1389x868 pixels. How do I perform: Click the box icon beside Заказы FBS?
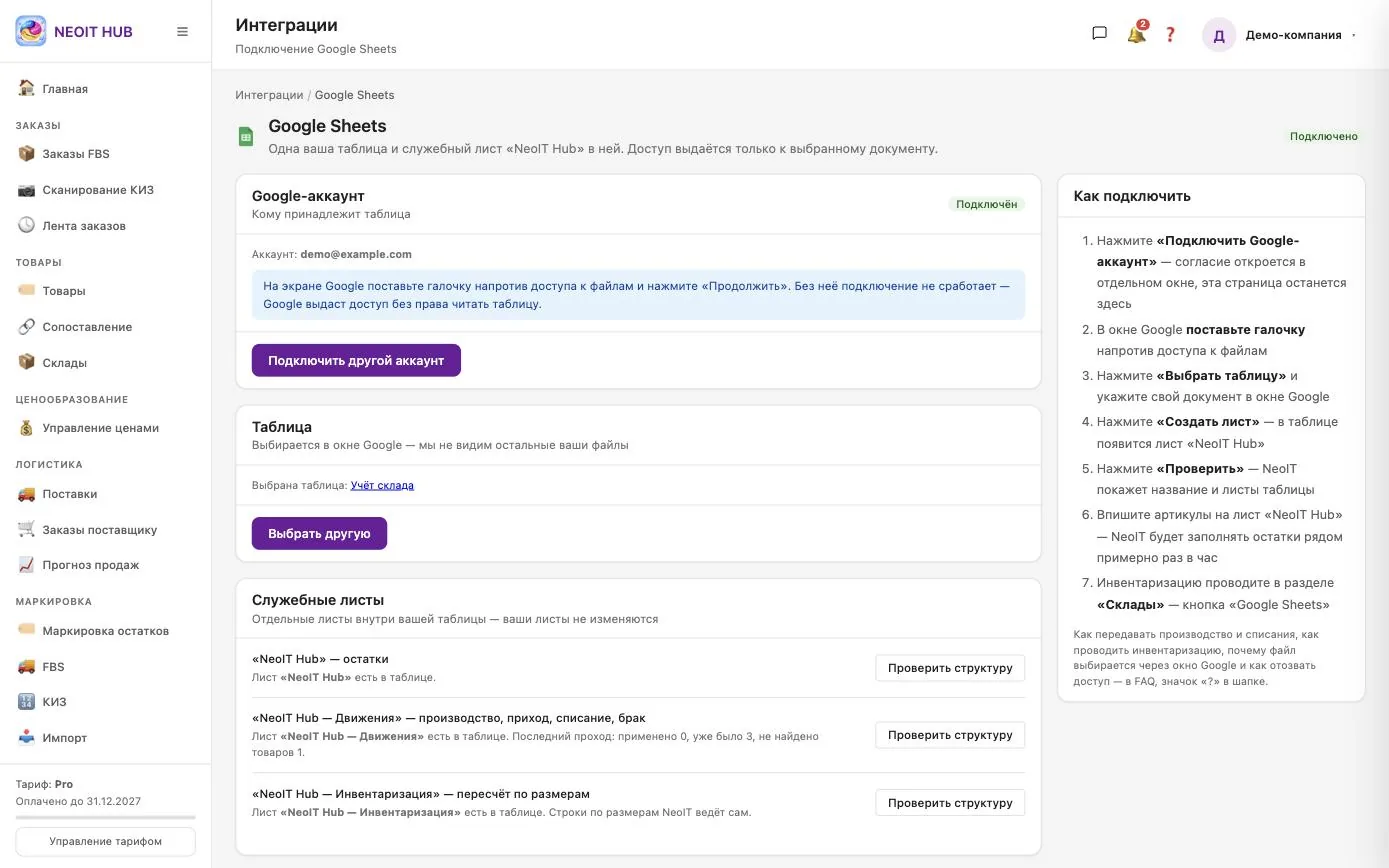(27, 153)
